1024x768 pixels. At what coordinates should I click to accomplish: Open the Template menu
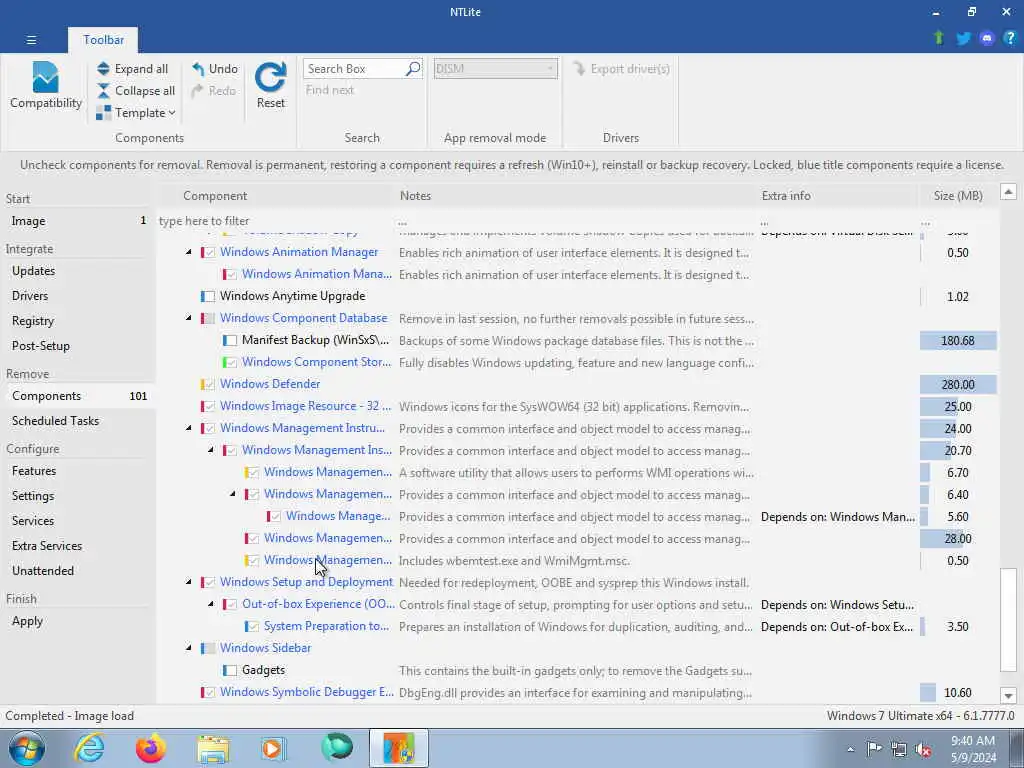(136, 113)
